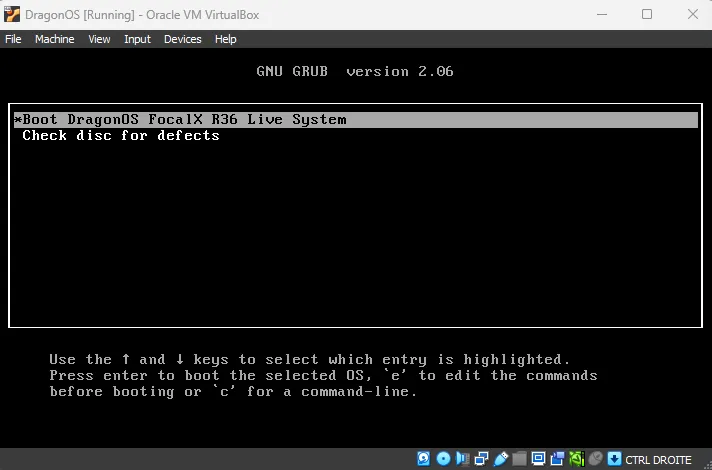Open the Devices menu
Screen dimensions: 712x470
click(183, 39)
